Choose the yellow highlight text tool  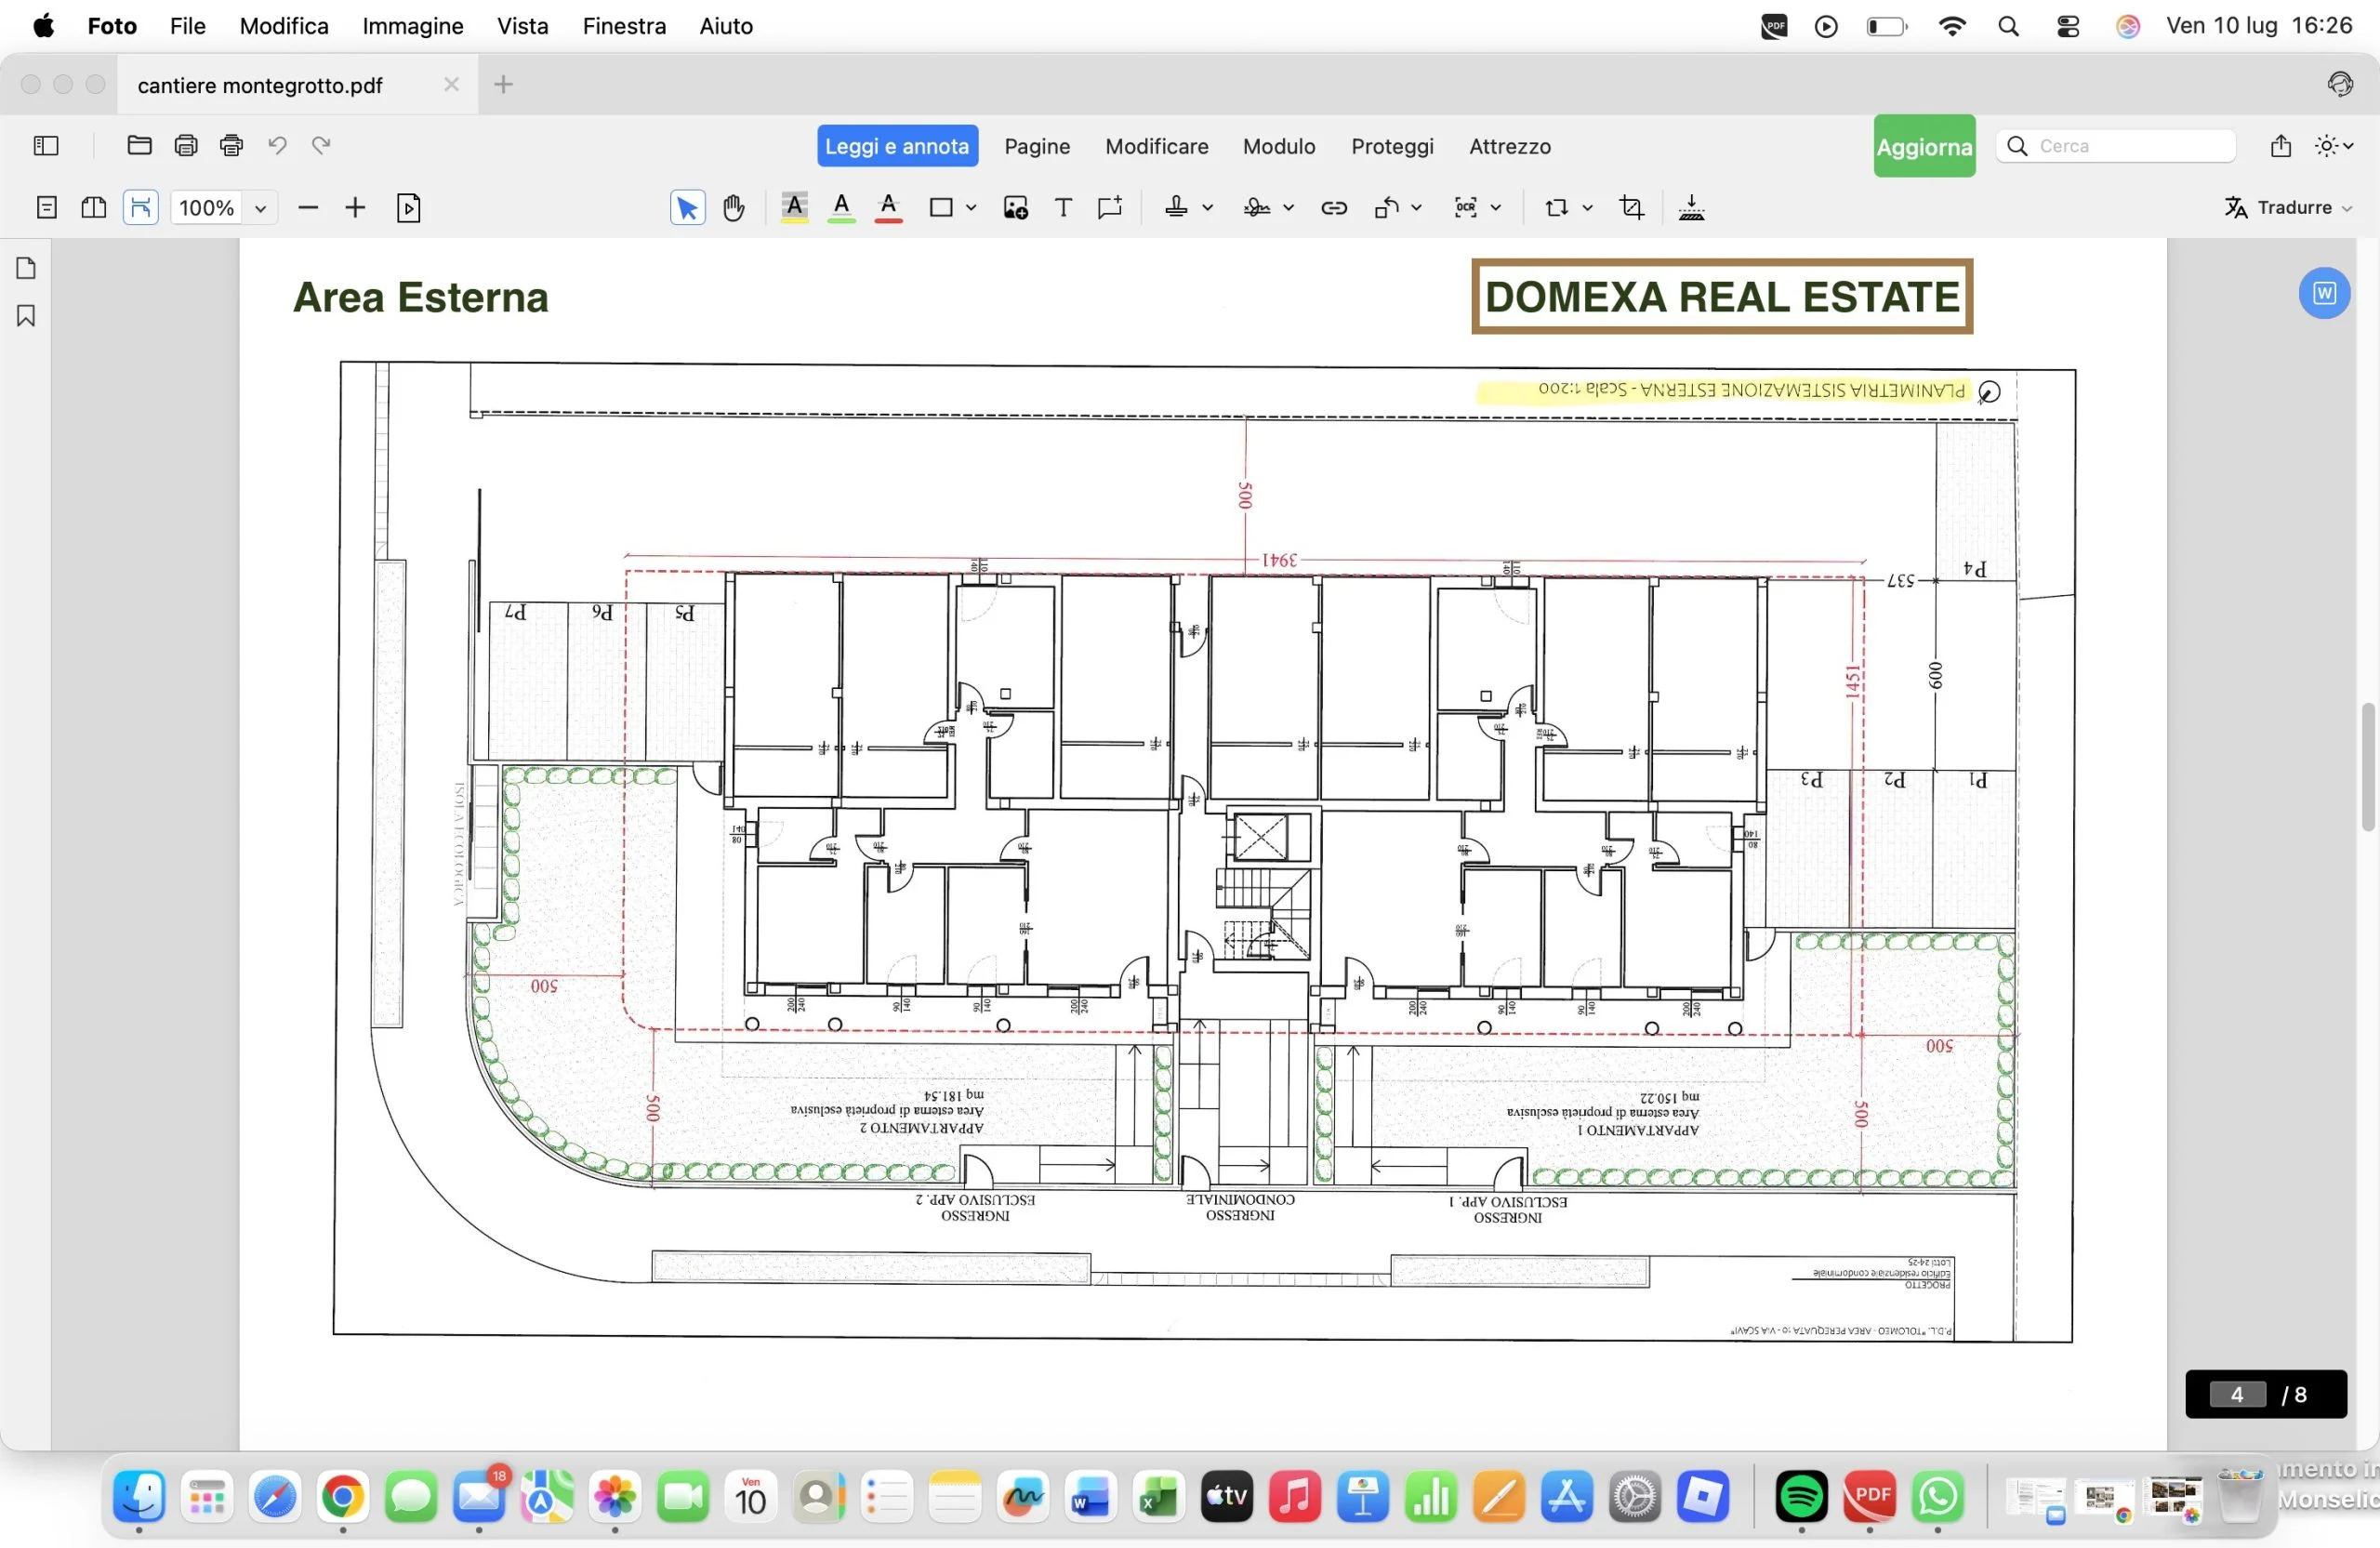(794, 208)
